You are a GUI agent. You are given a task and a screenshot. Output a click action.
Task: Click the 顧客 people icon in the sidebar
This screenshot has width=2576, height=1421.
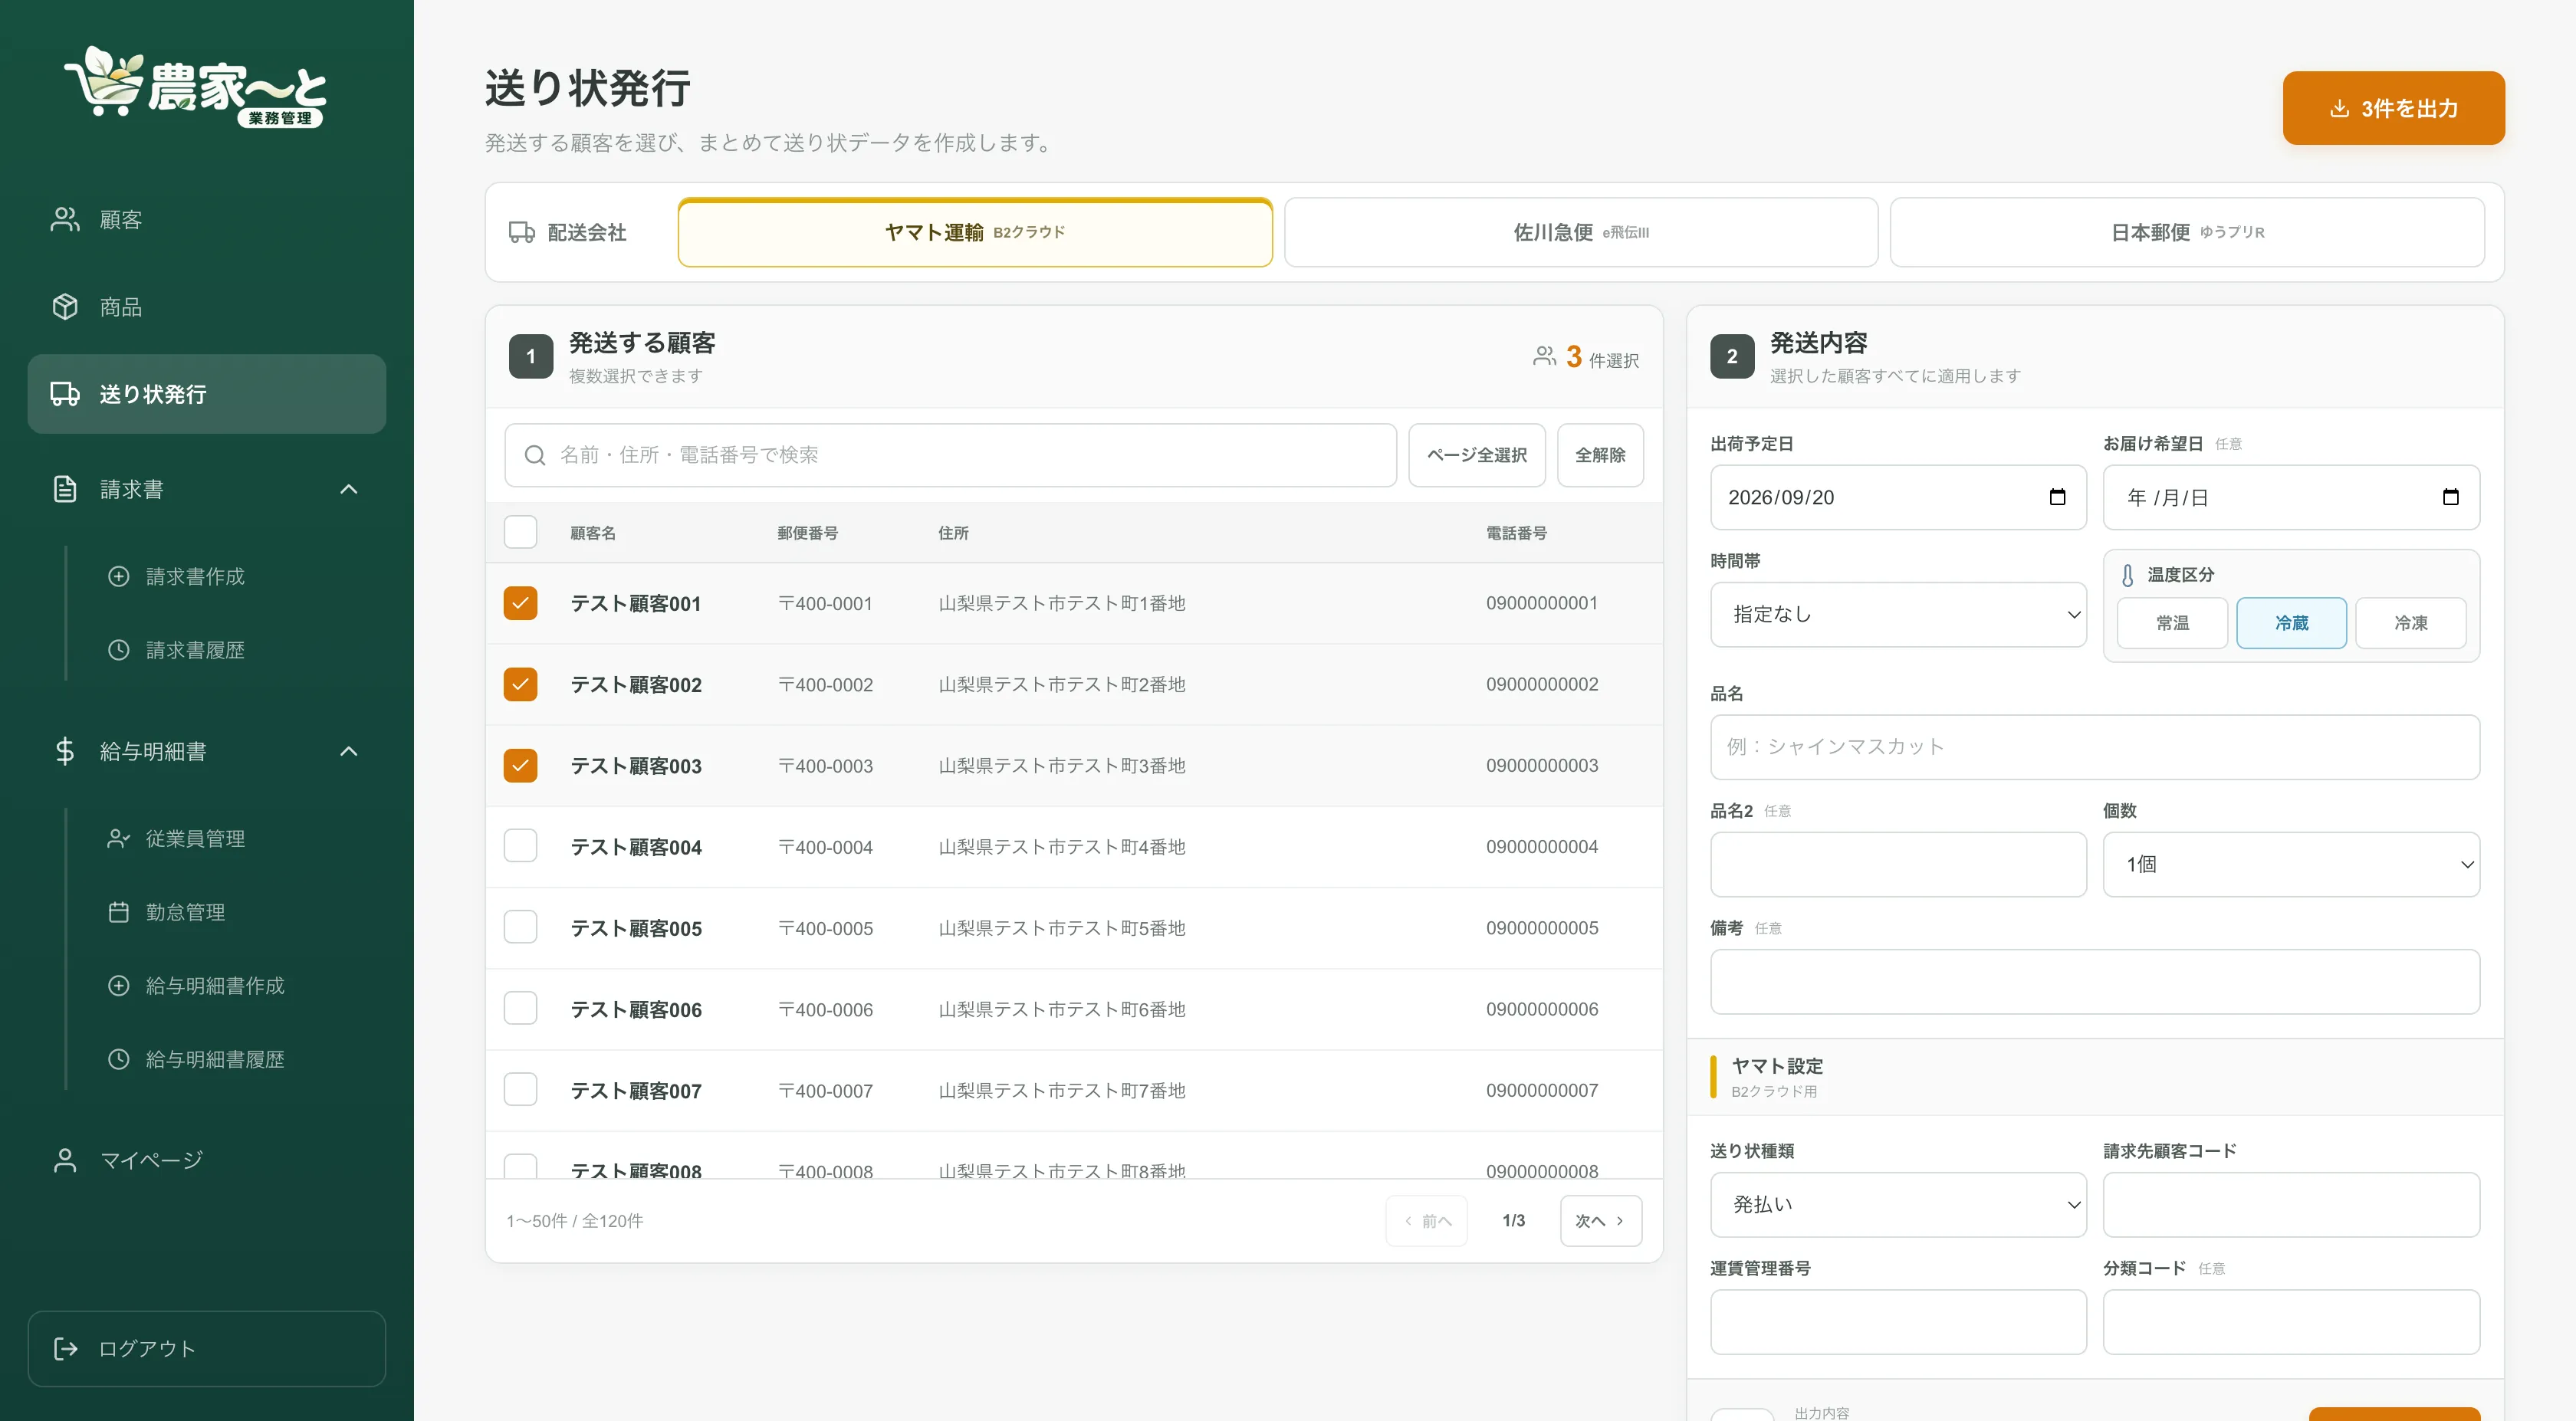coord(65,219)
